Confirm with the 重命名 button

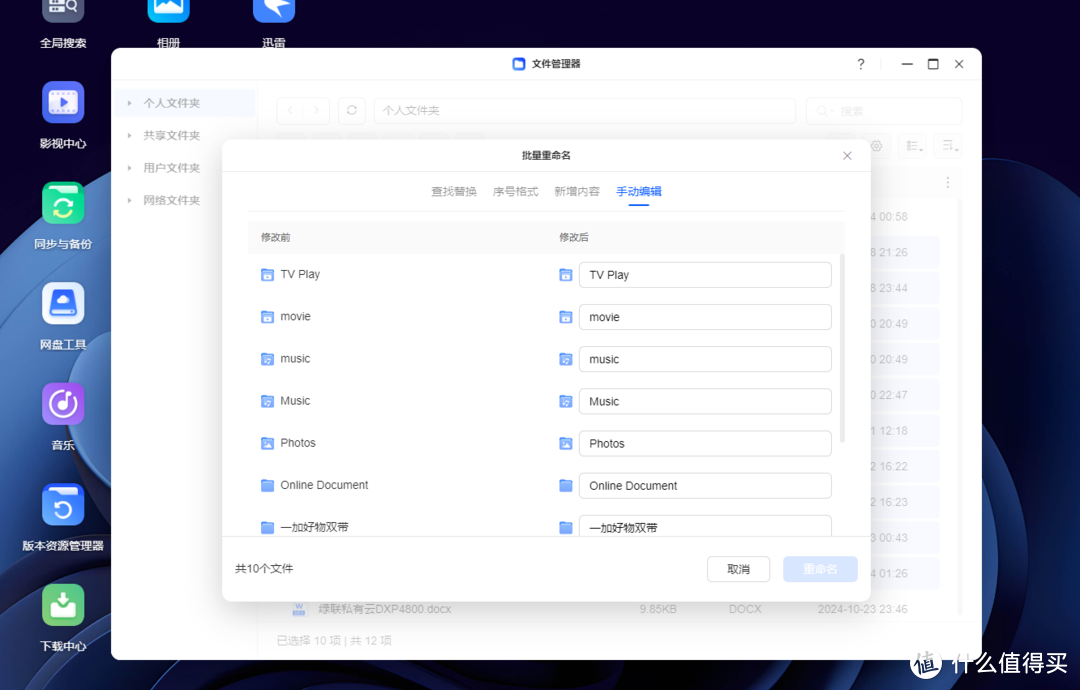point(819,568)
